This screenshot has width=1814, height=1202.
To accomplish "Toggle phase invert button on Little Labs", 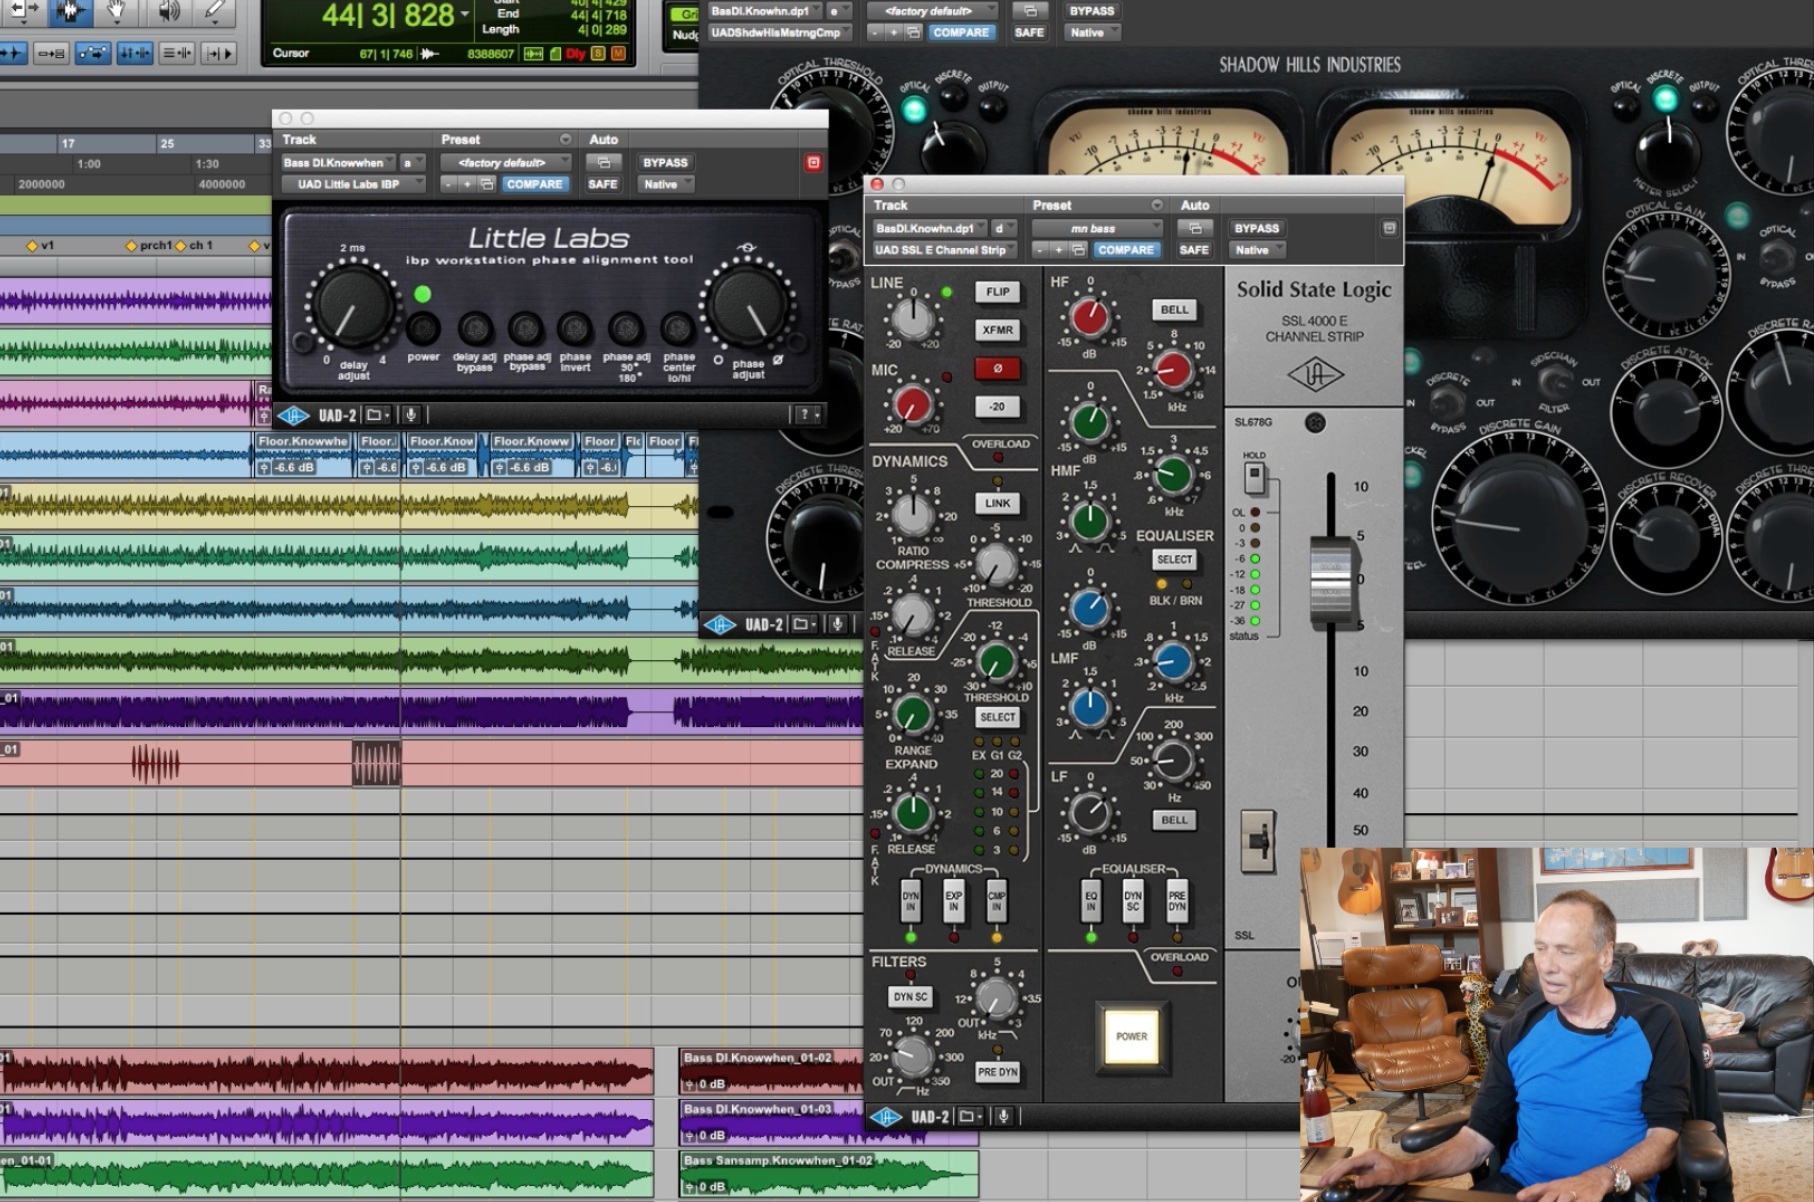I will click(575, 327).
